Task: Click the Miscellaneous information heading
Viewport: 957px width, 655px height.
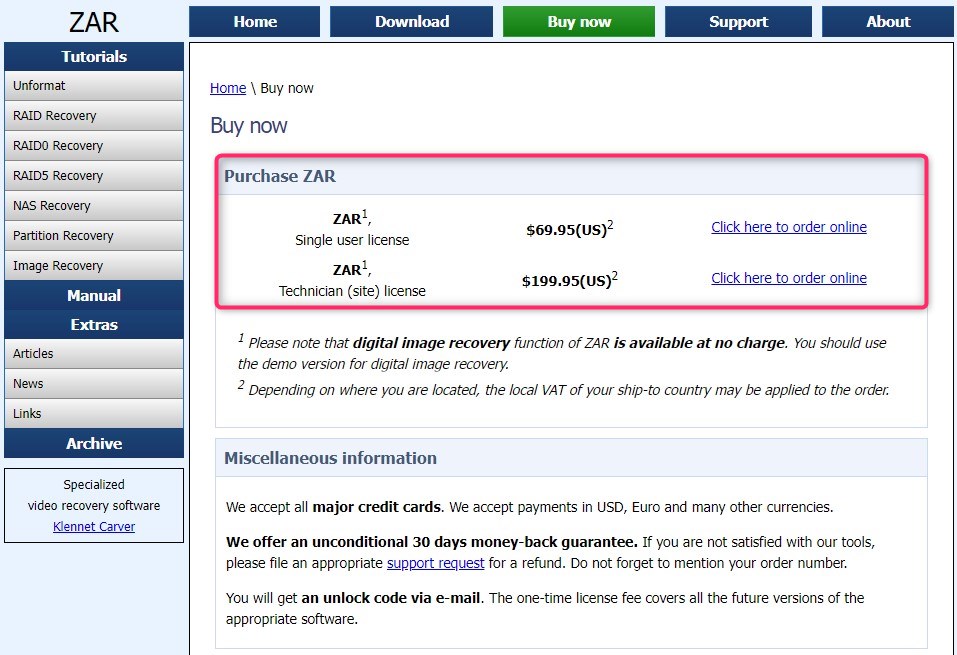Action: [x=330, y=458]
